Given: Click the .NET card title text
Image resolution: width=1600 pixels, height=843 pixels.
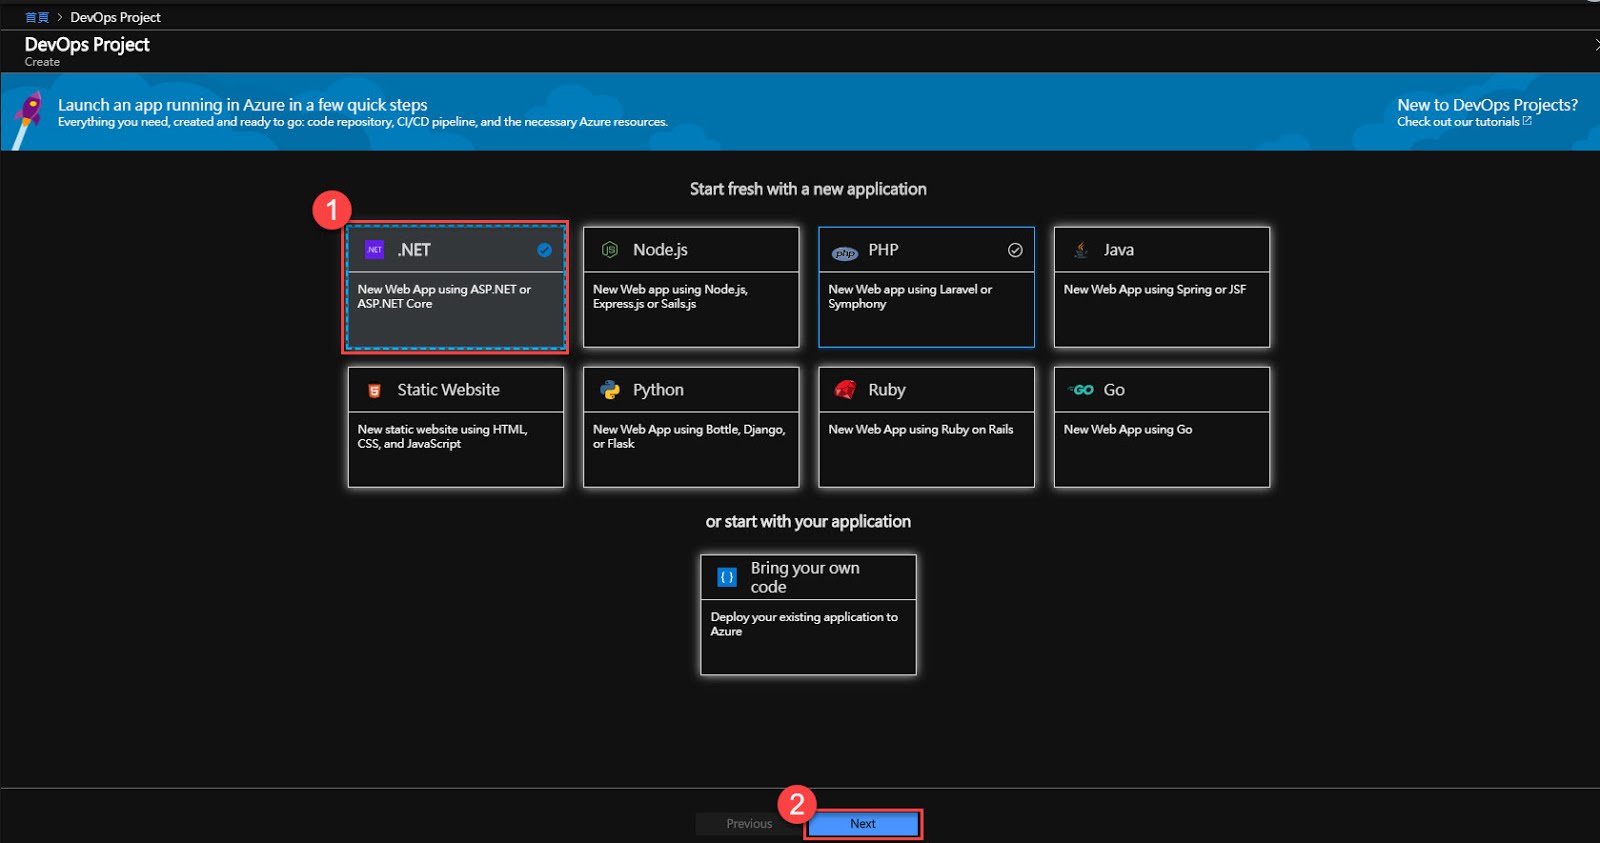Looking at the screenshot, I should point(414,250).
